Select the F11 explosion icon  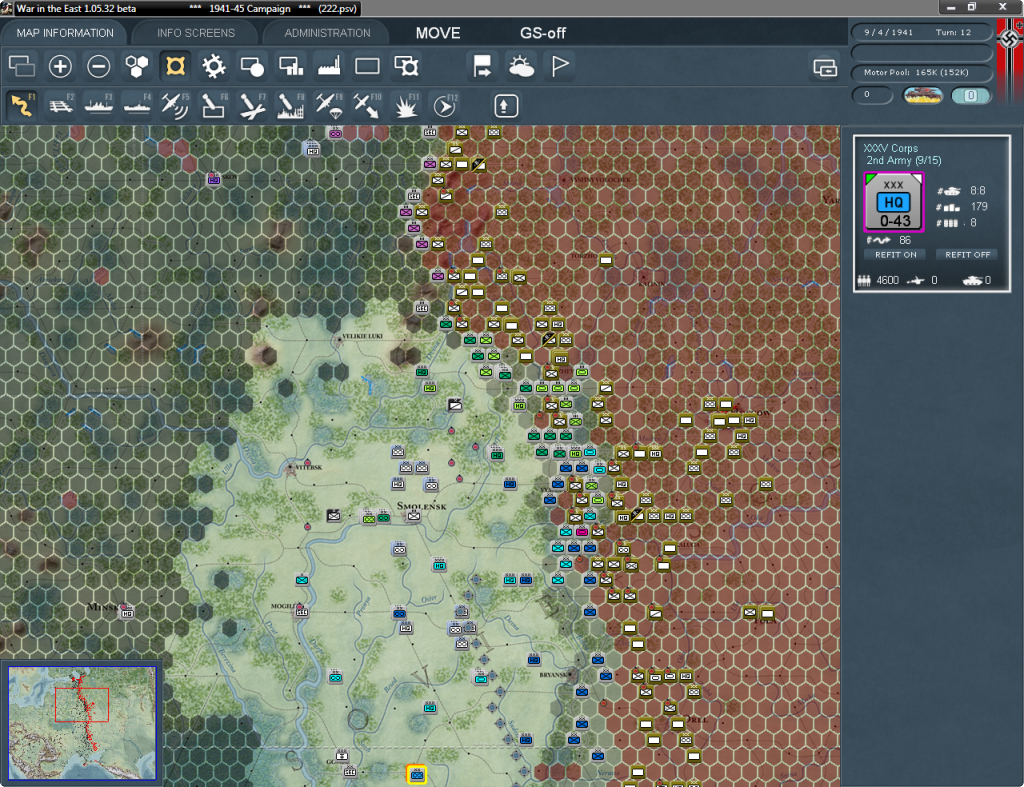(406, 106)
